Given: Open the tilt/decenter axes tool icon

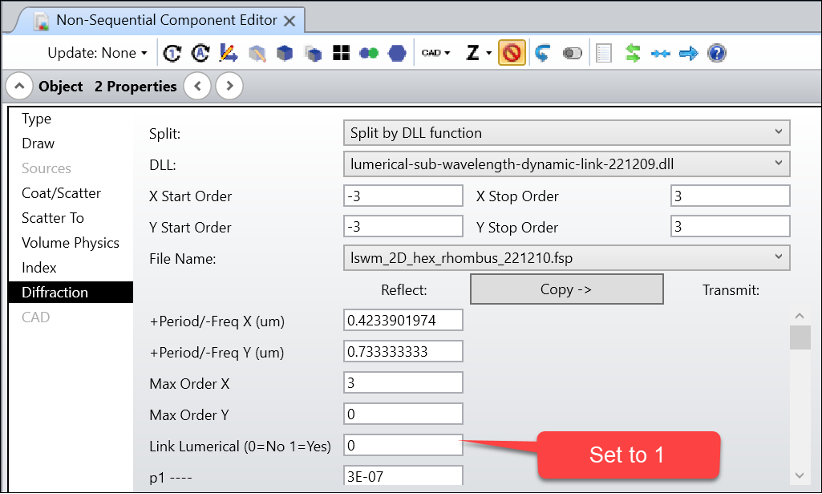Looking at the screenshot, I should (228, 53).
